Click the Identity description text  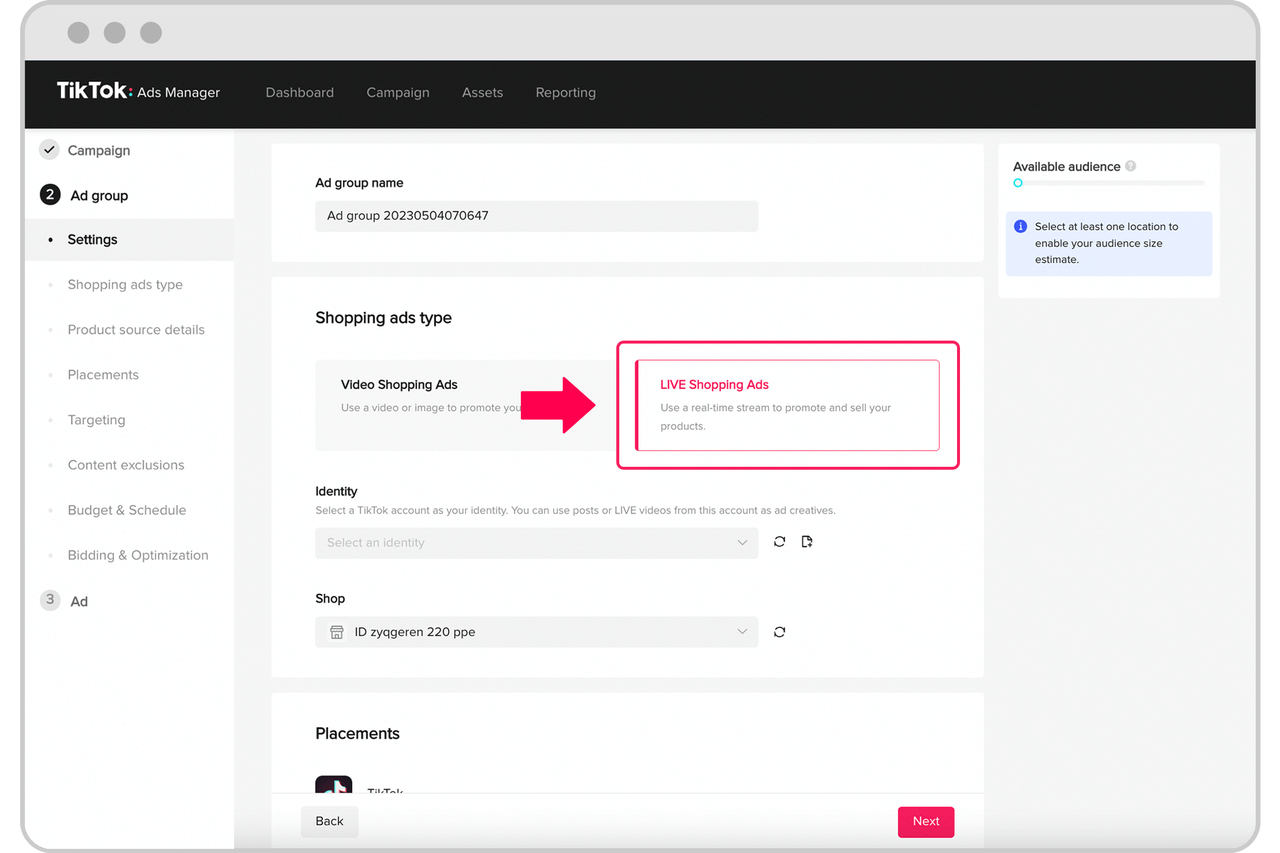tap(575, 510)
